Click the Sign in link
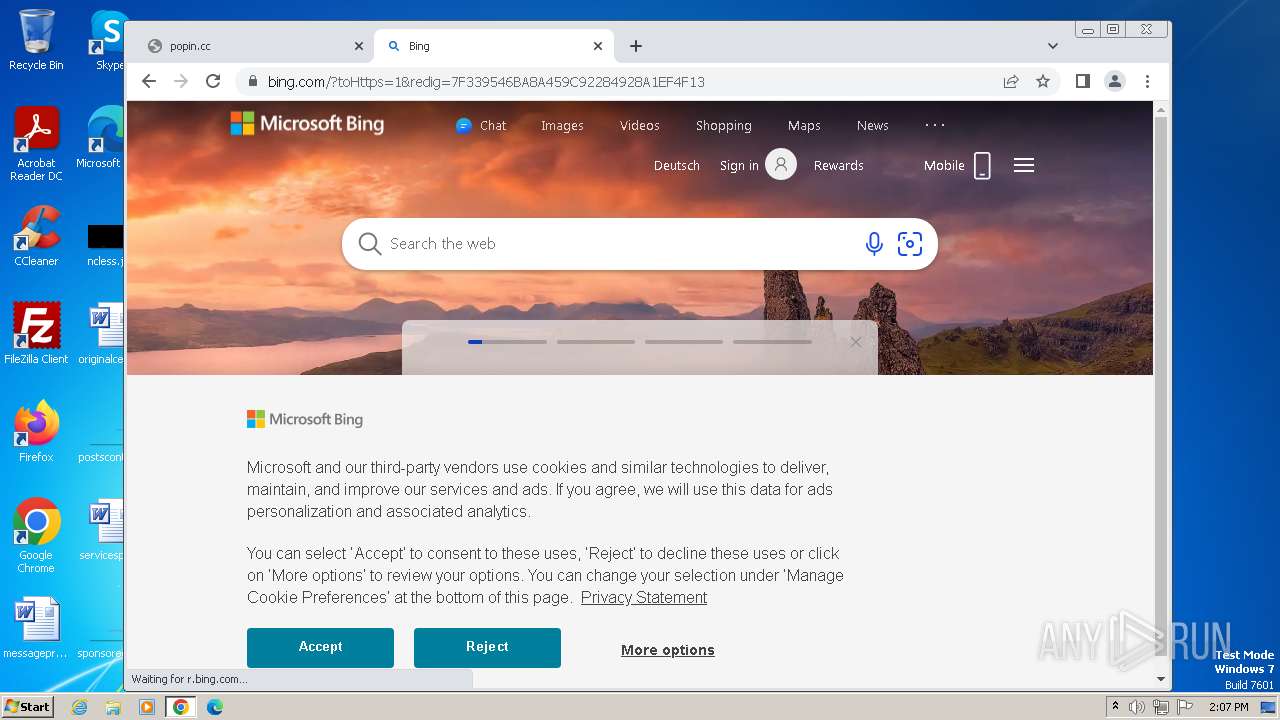The height and width of the screenshot is (720, 1280). tap(739, 166)
